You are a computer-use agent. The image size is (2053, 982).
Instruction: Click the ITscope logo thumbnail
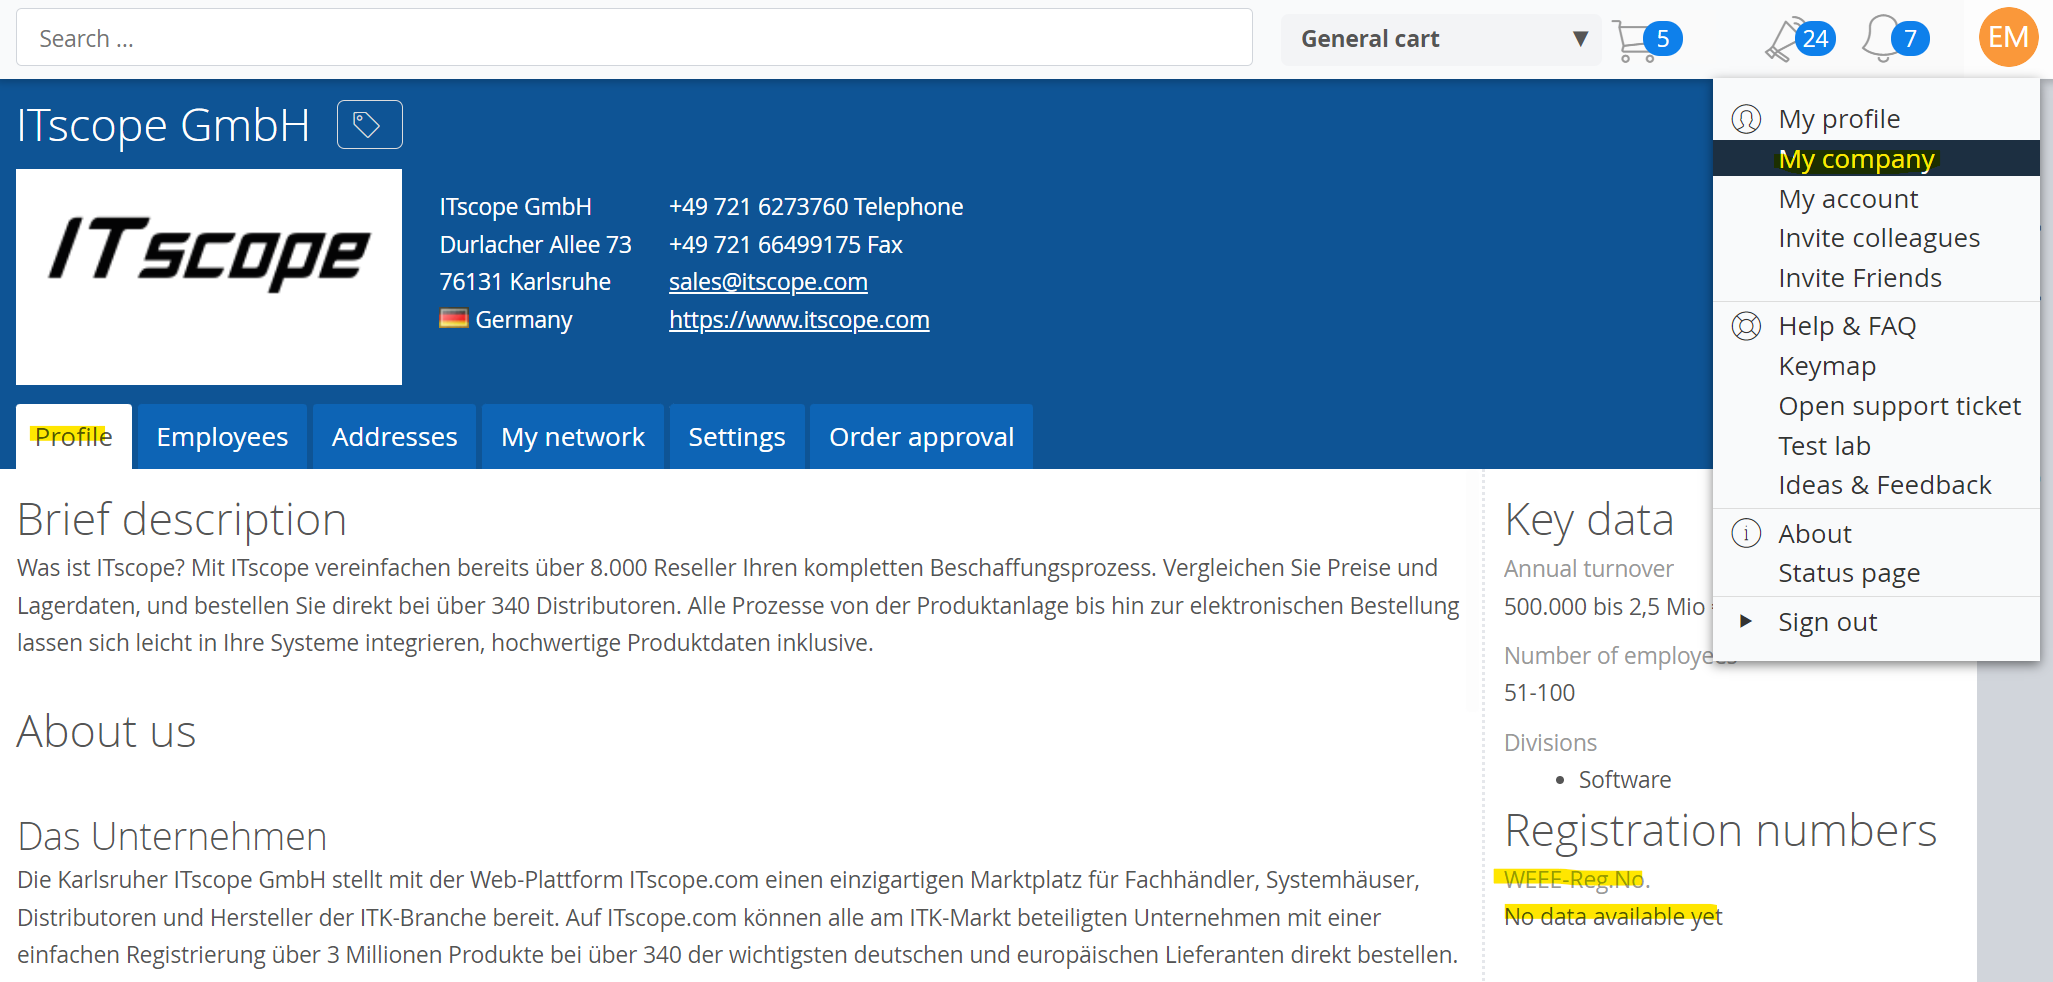pyautogui.click(x=208, y=276)
